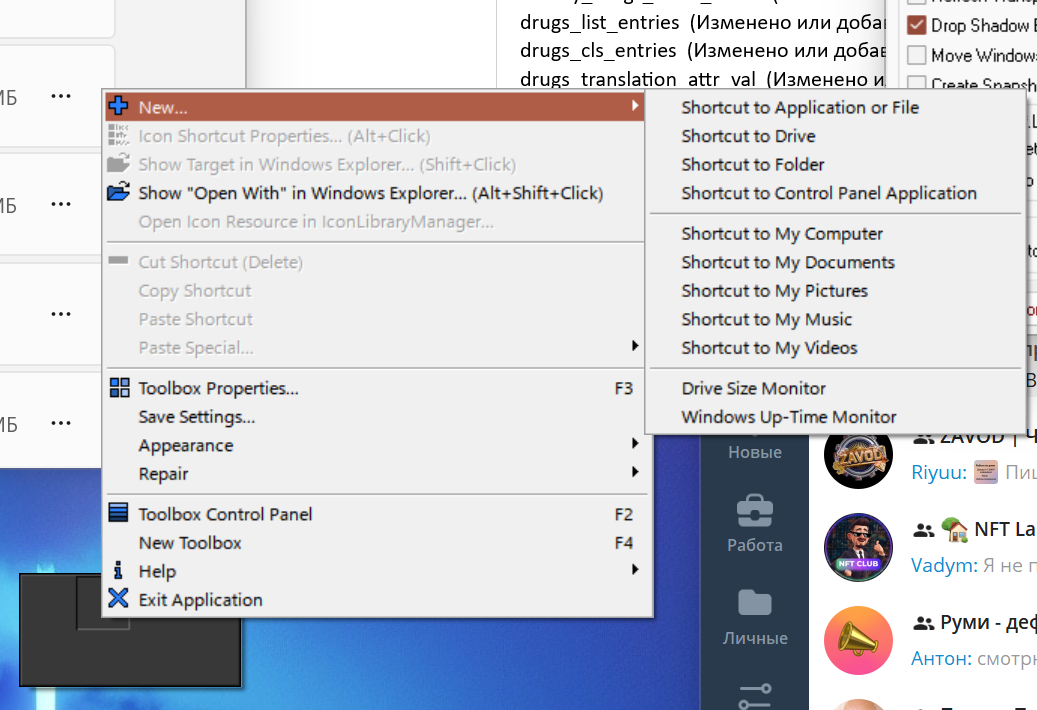Click the Toolbox Control Panel striped icon

click(119, 514)
